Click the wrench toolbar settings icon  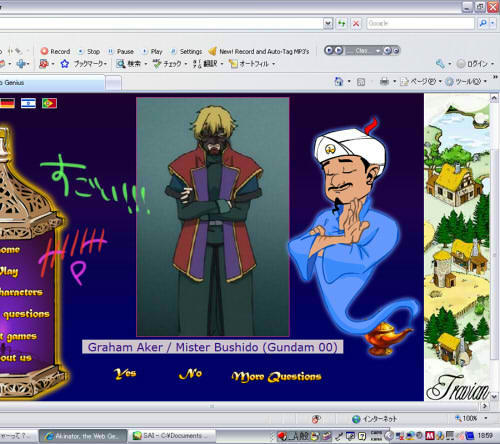(x=440, y=63)
